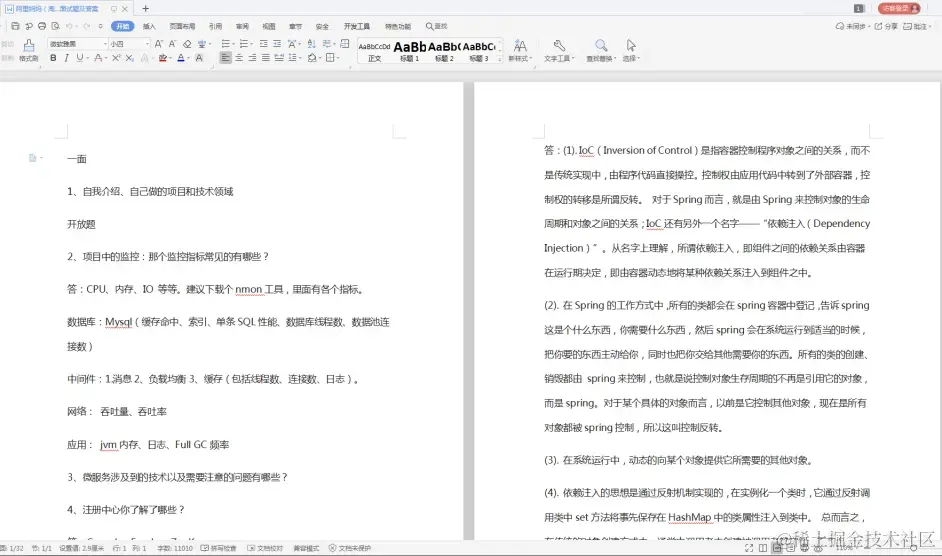Open the Find and Replace magnifier tool
Viewport: 942px width, 556px height.
click(x=601, y=50)
